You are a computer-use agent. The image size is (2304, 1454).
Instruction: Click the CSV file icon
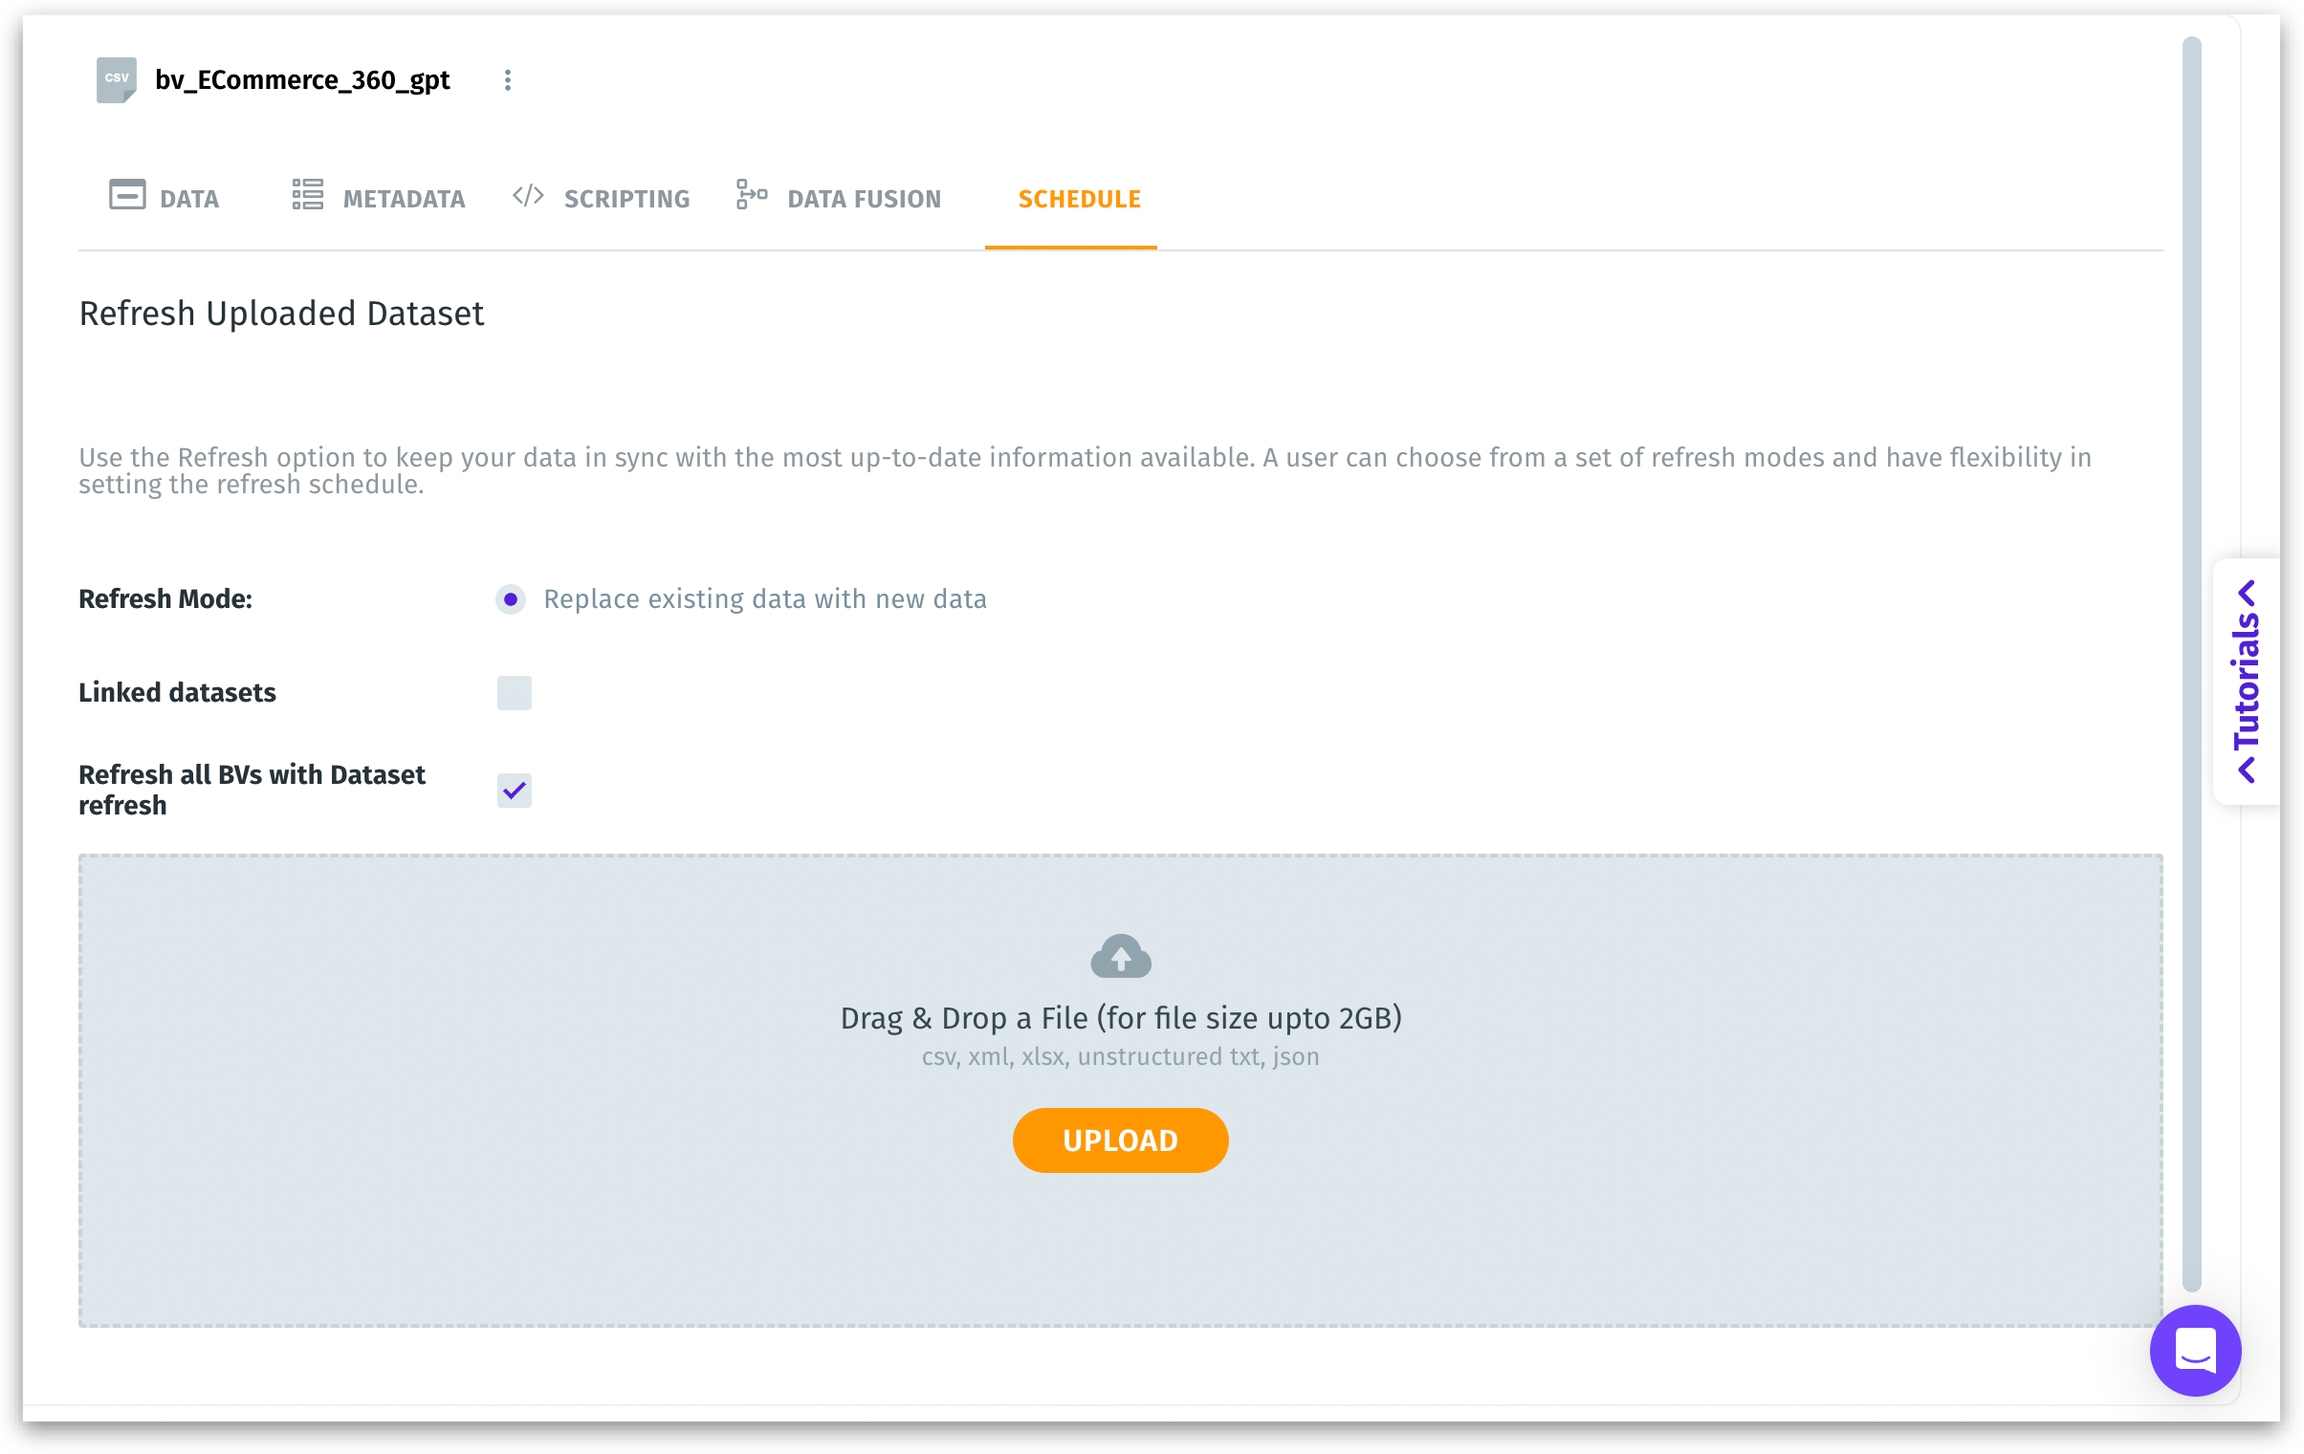[x=116, y=80]
